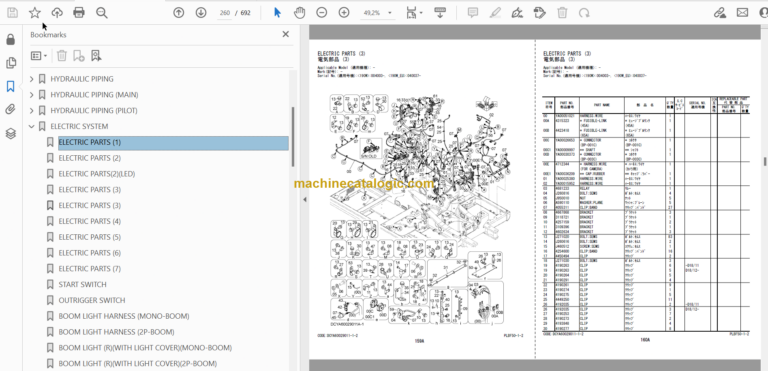Send file by email icon
Screen dimensions: 768x371
pos(743,13)
